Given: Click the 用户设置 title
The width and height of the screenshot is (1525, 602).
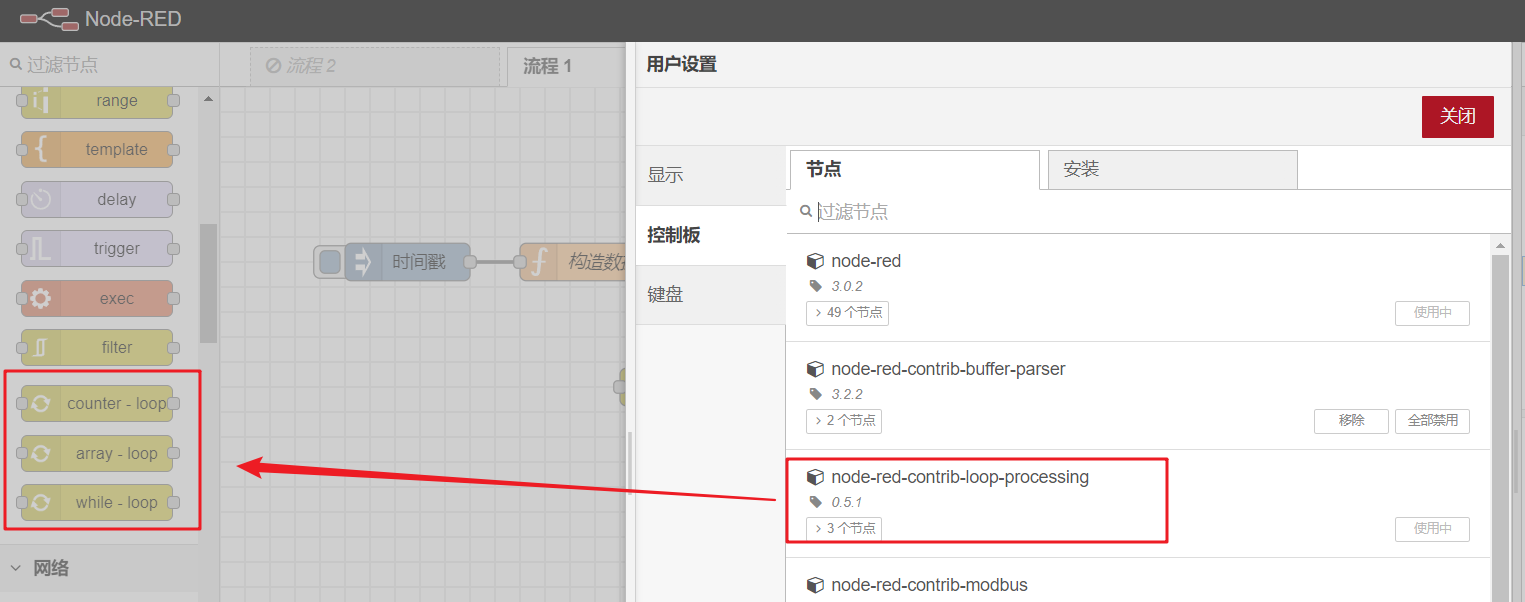Looking at the screenshot, I should [681, 65].
